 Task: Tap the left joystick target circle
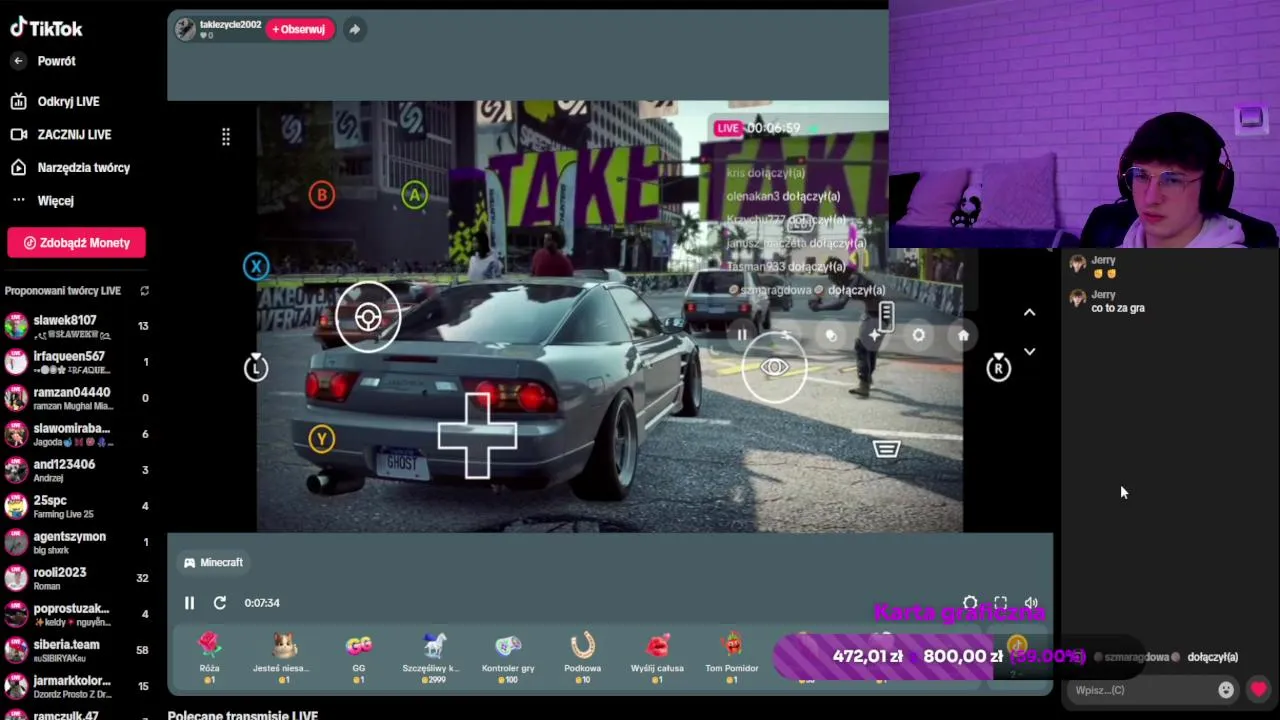[368, 318]
